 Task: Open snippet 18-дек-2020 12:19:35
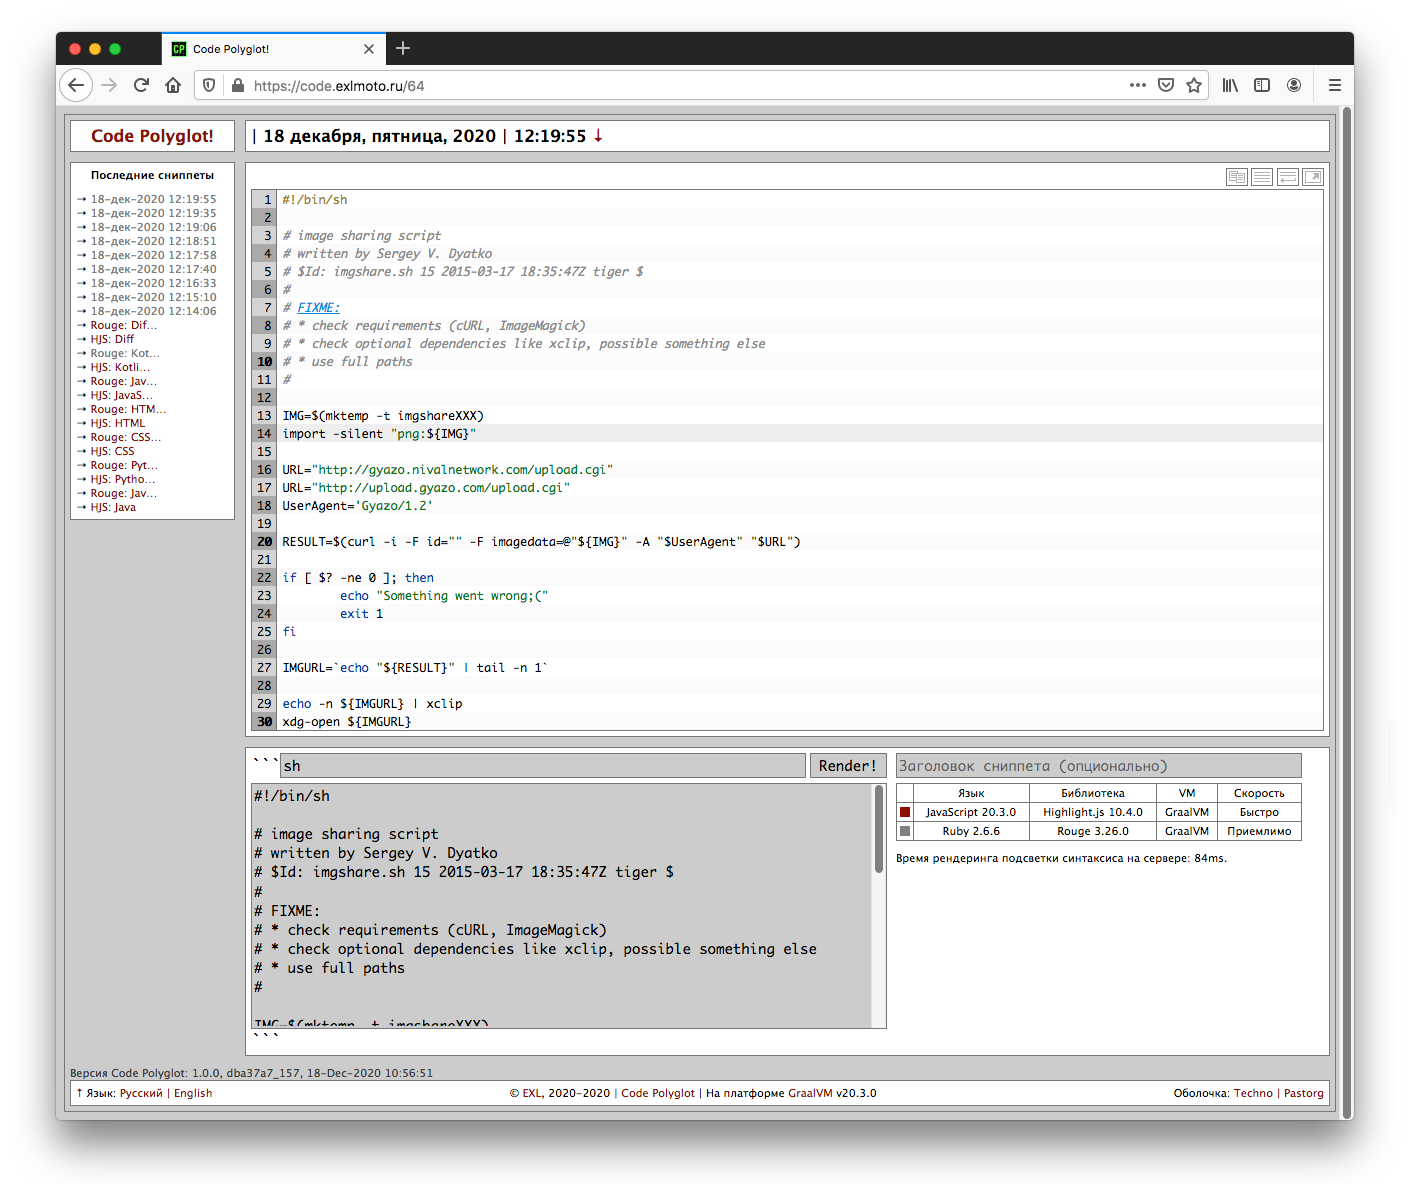(153, 213)
